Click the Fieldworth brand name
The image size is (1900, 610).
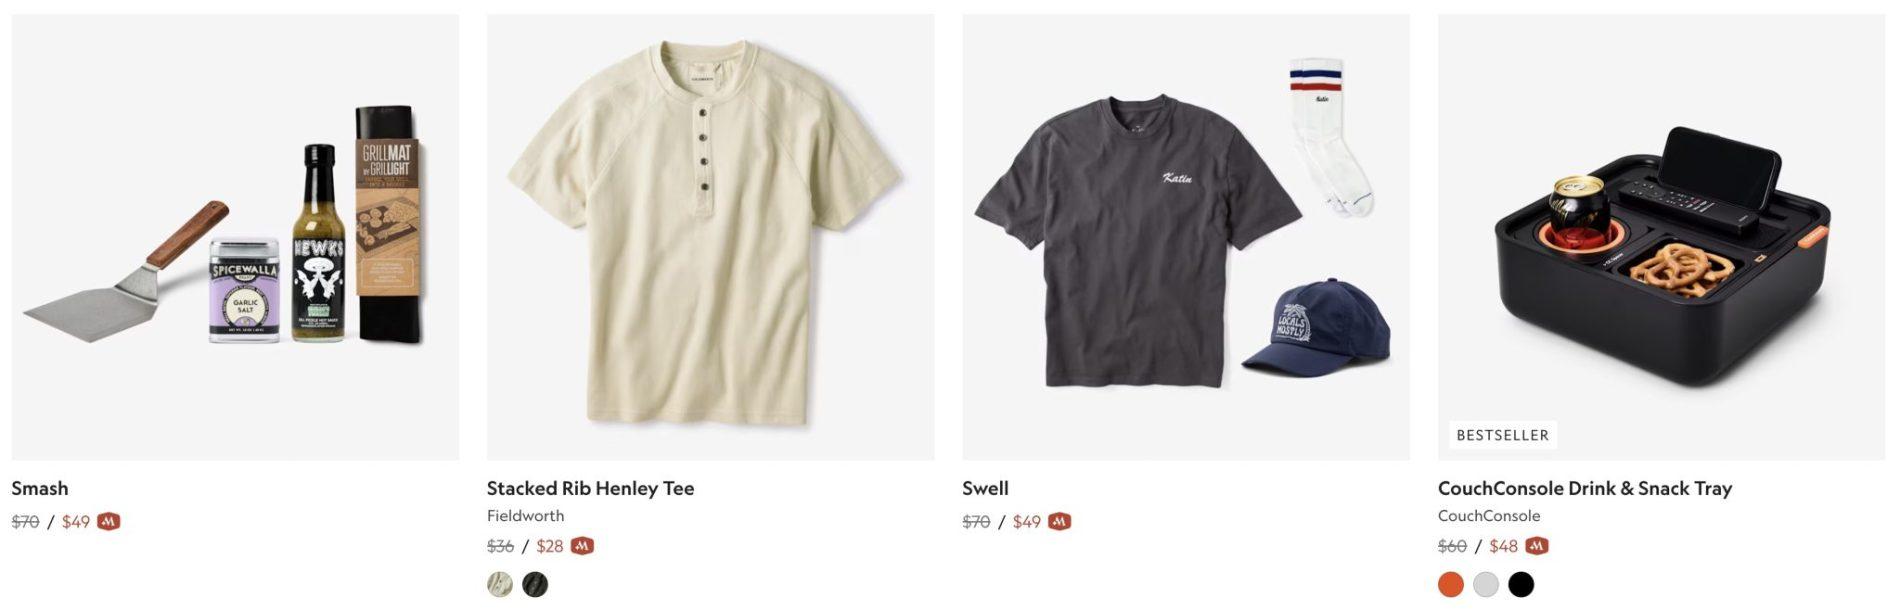[x=525, y=516]
